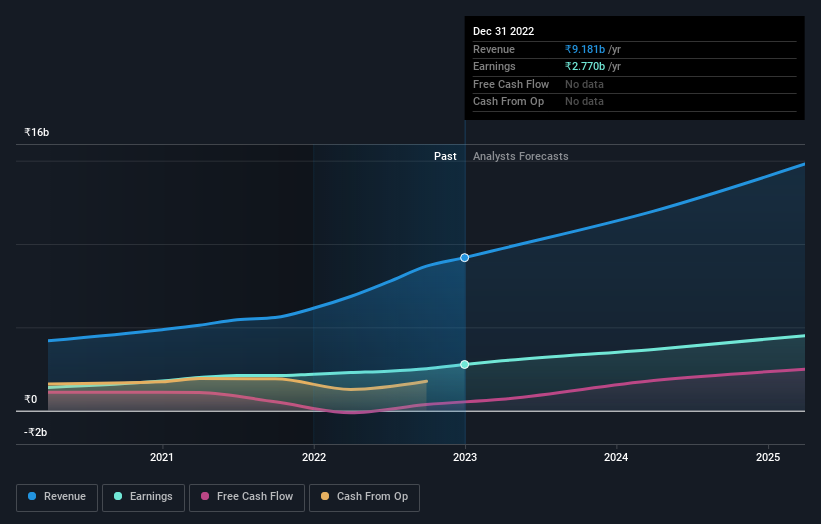Click the 2022 x-axis label
The width and height of the screenshot is (821, 524).
[x=314, y=457]
